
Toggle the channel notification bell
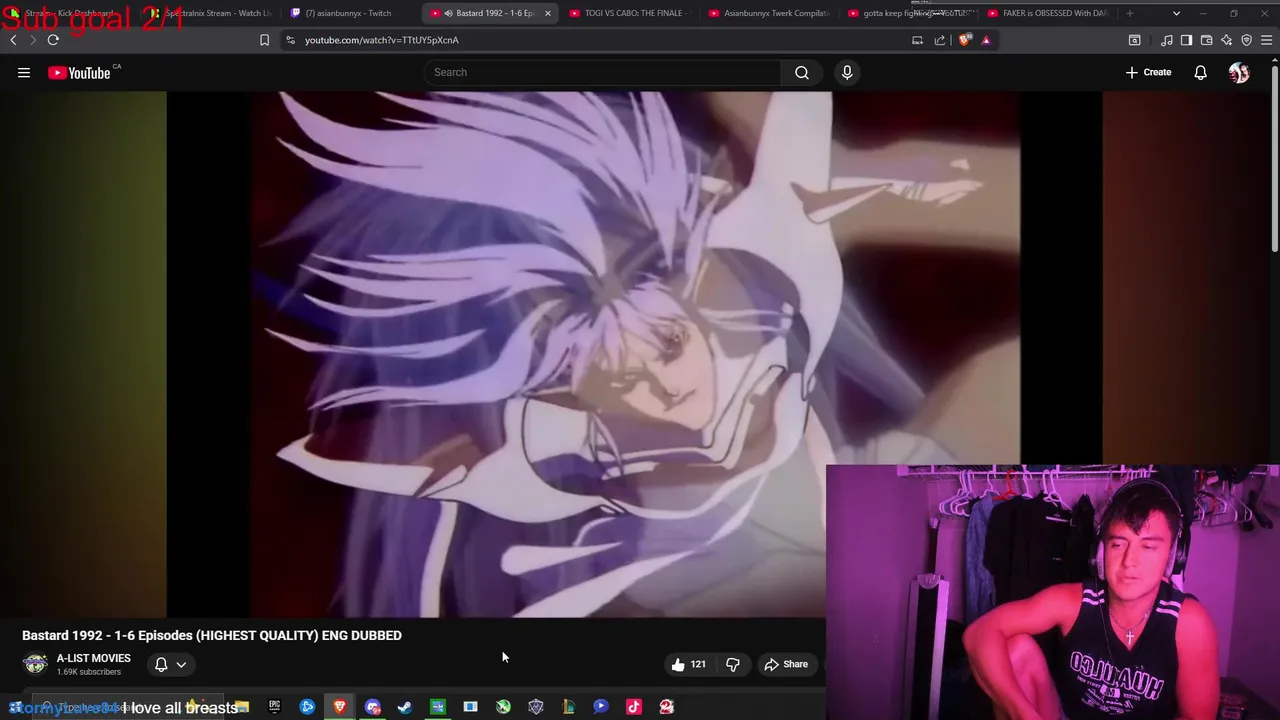[161, 664]
